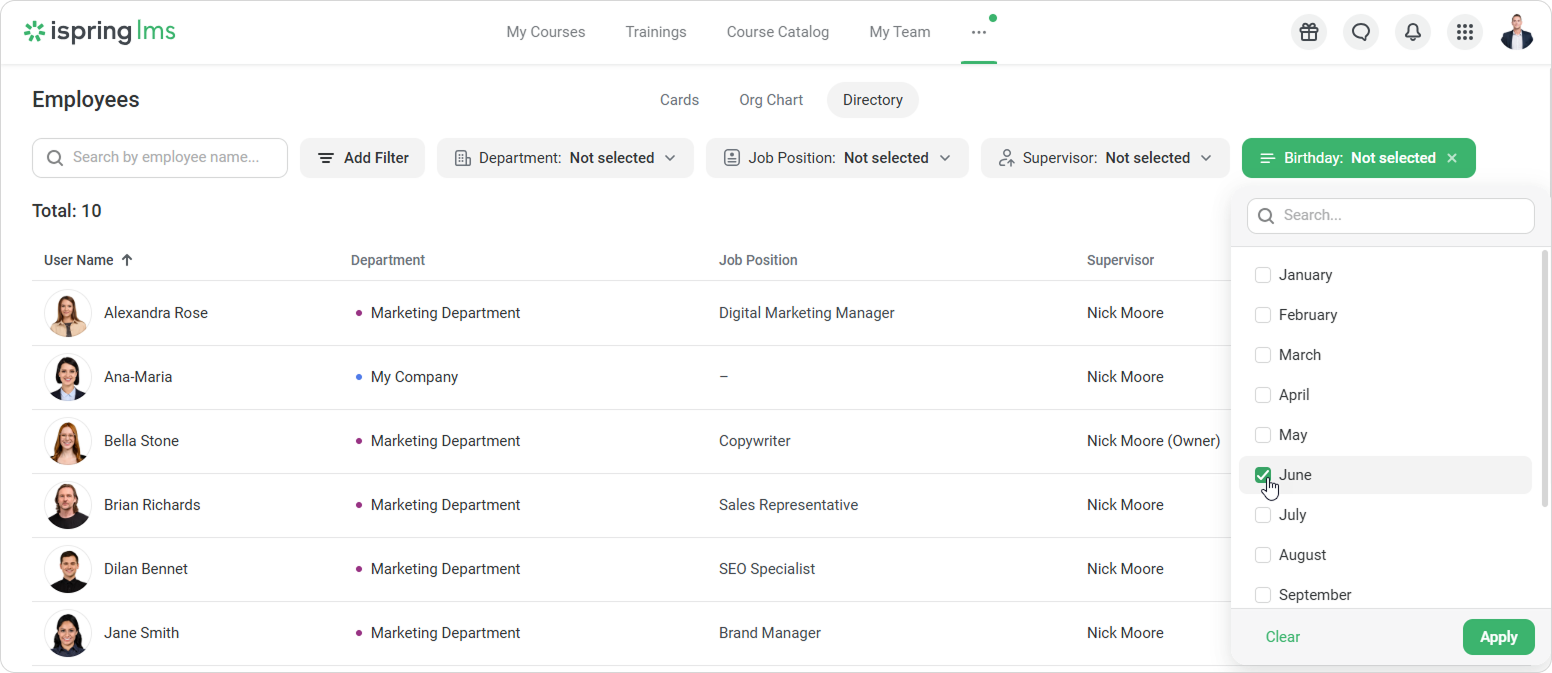Remove Birthday filter with X icon
The image size is (1552, 673).
(x=1452, y=158)
